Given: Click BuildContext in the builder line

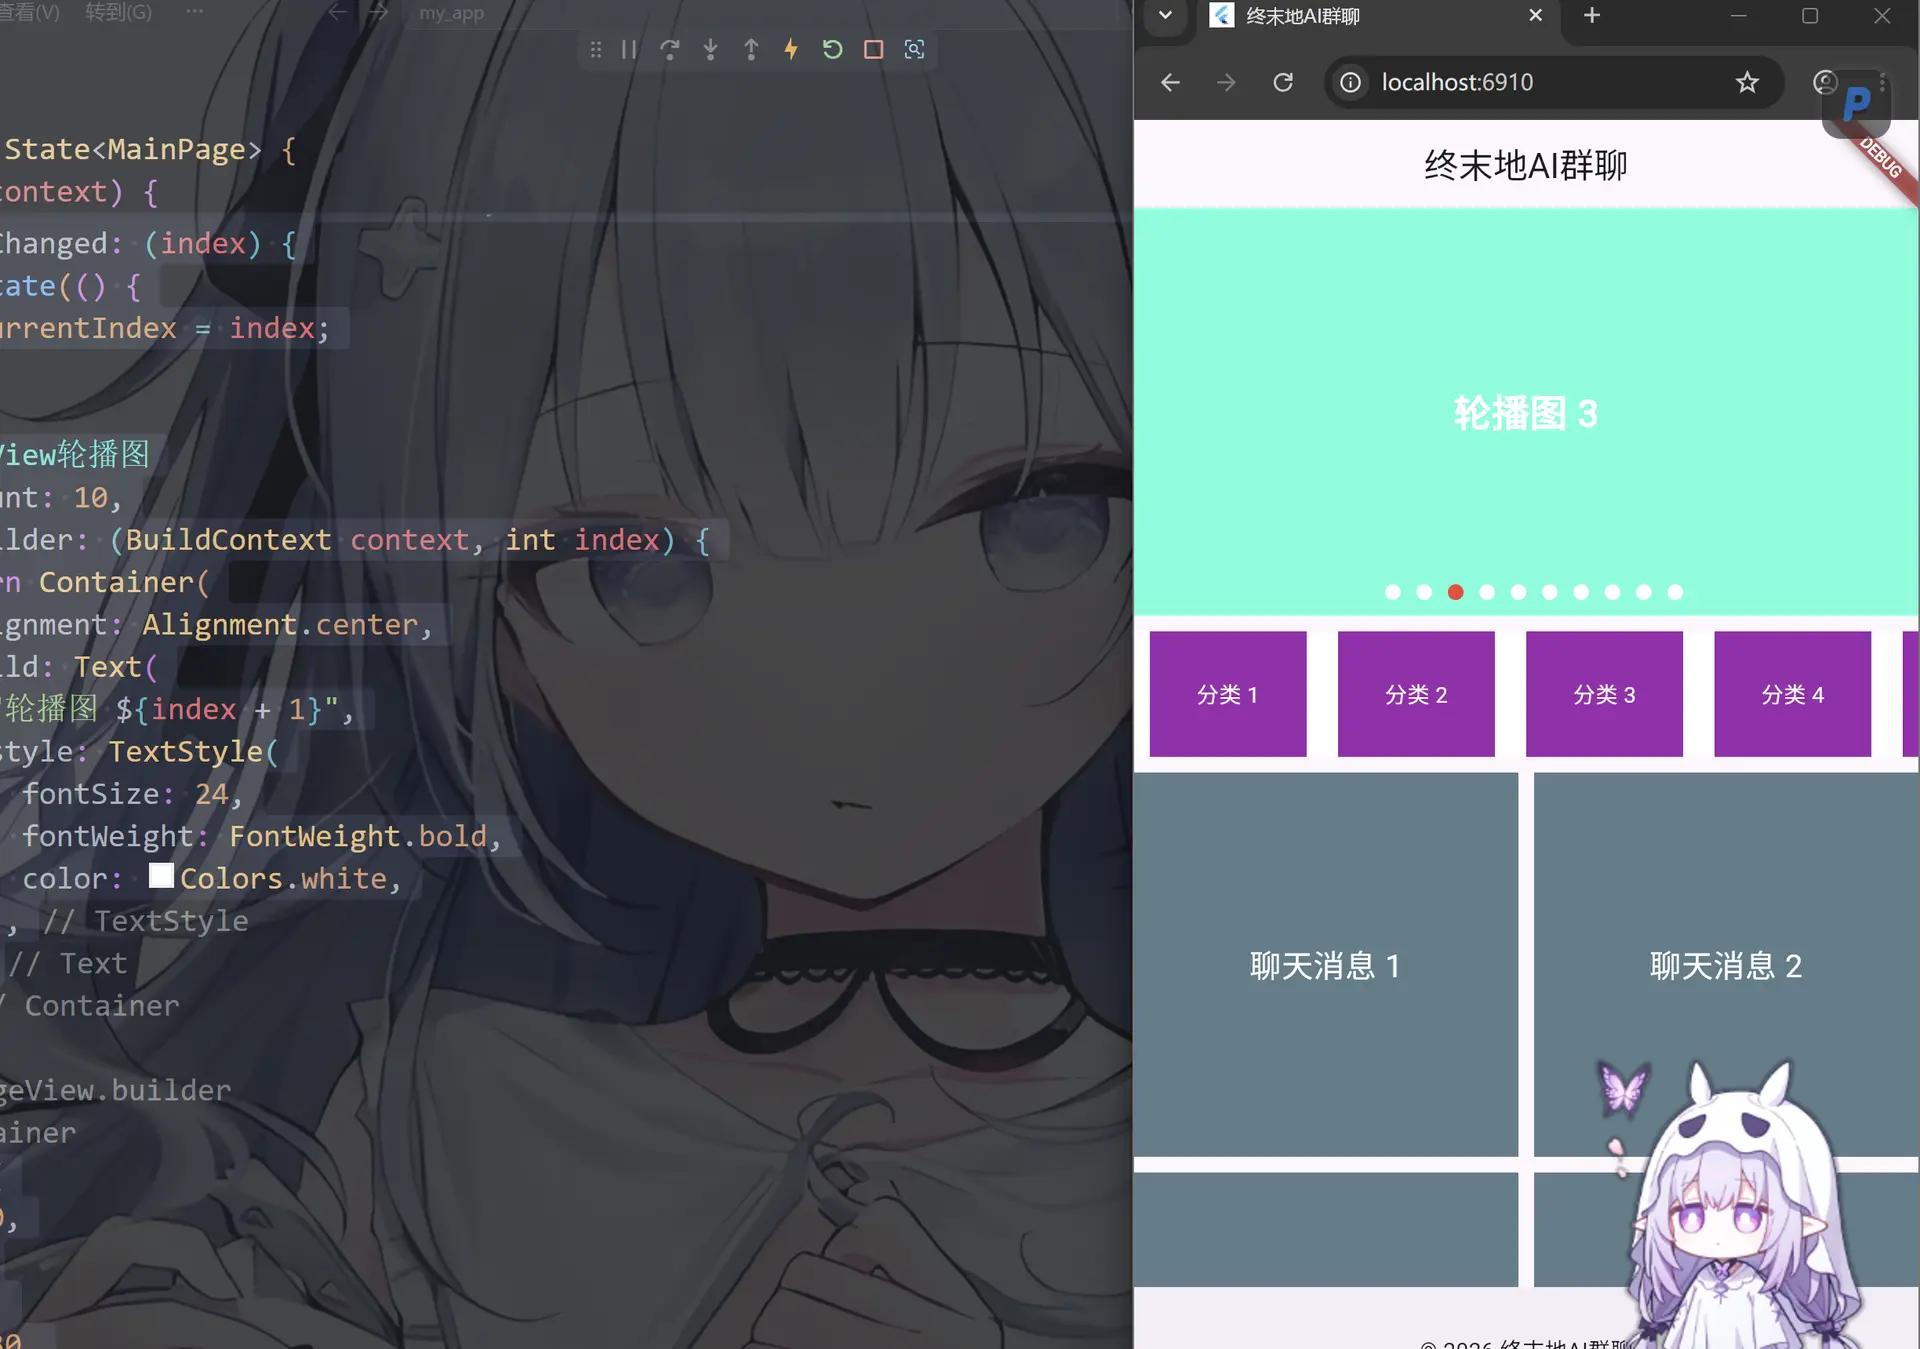Looking at the screenshot, I should pos(228,540).
